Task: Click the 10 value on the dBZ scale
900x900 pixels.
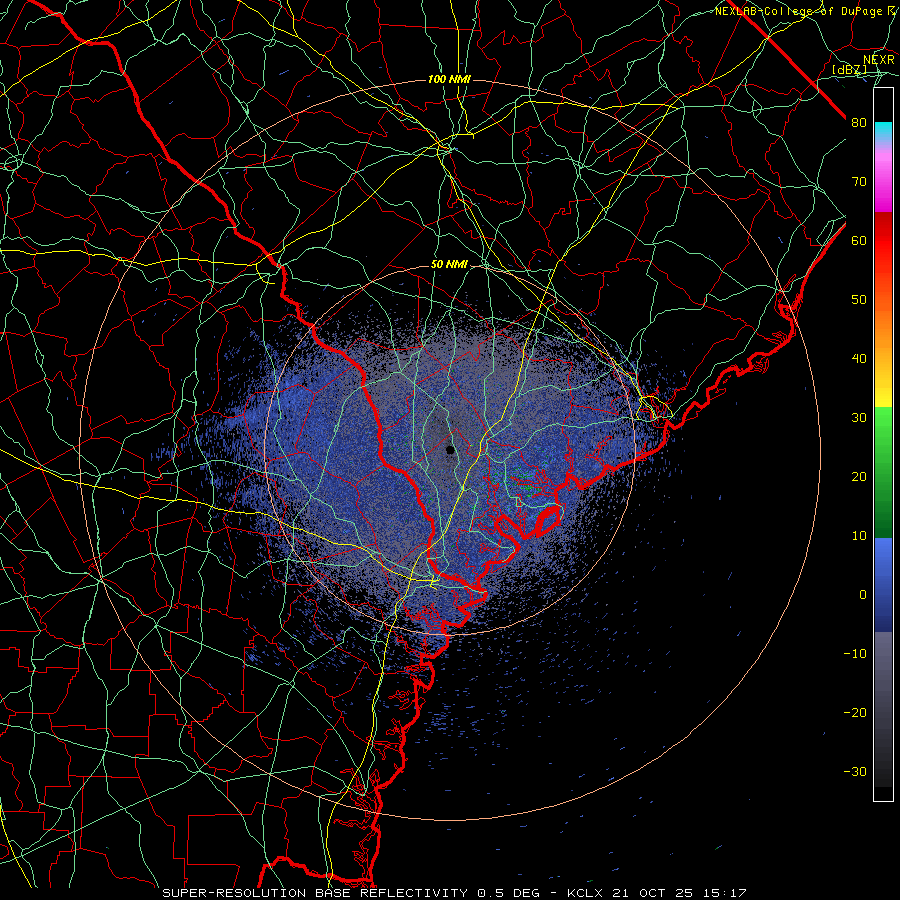Action: click(859, 536)
